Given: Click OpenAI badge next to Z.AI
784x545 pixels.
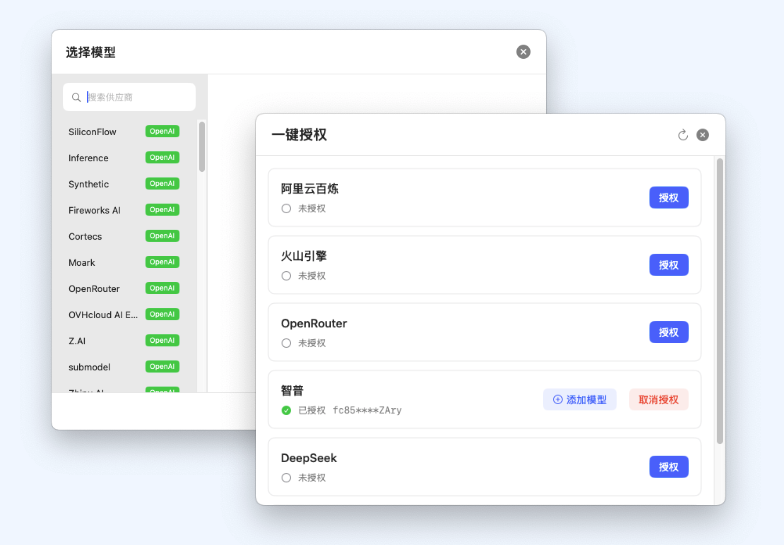Looking at the screenshot, I should pyautogui.click(x=162, y=340).
